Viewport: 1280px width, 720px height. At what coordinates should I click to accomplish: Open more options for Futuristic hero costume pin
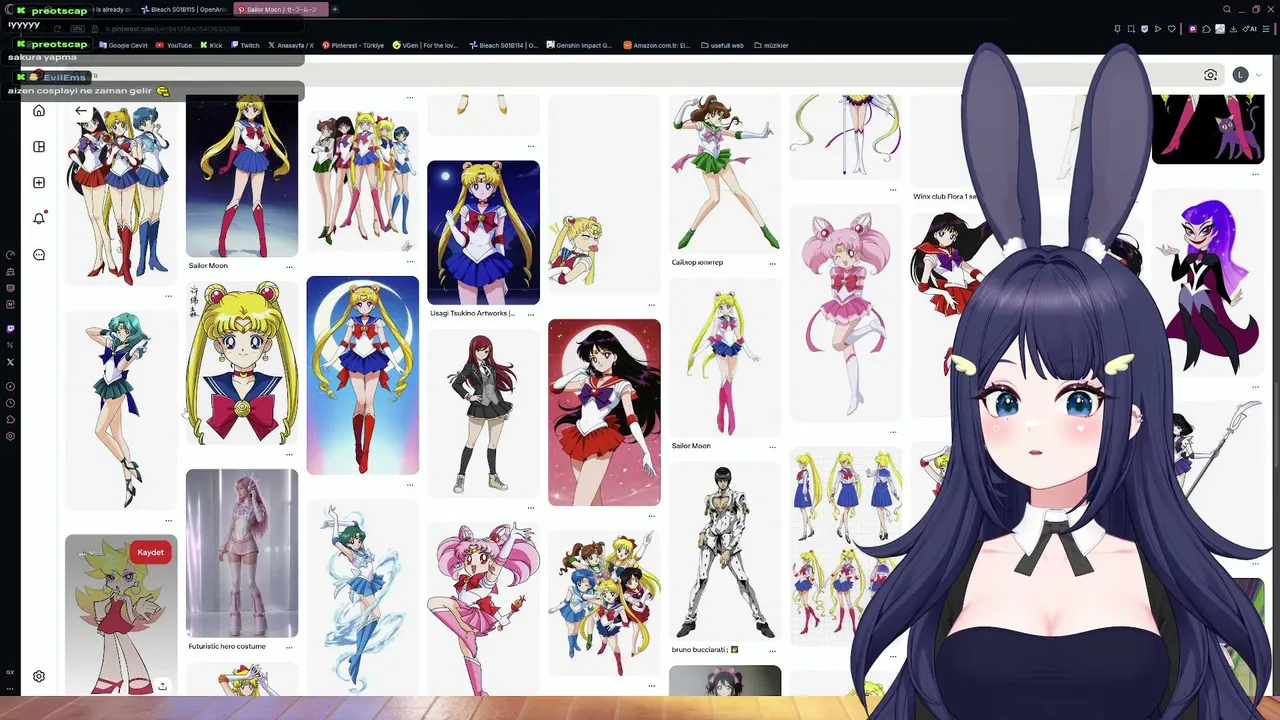tap(289, 648)
